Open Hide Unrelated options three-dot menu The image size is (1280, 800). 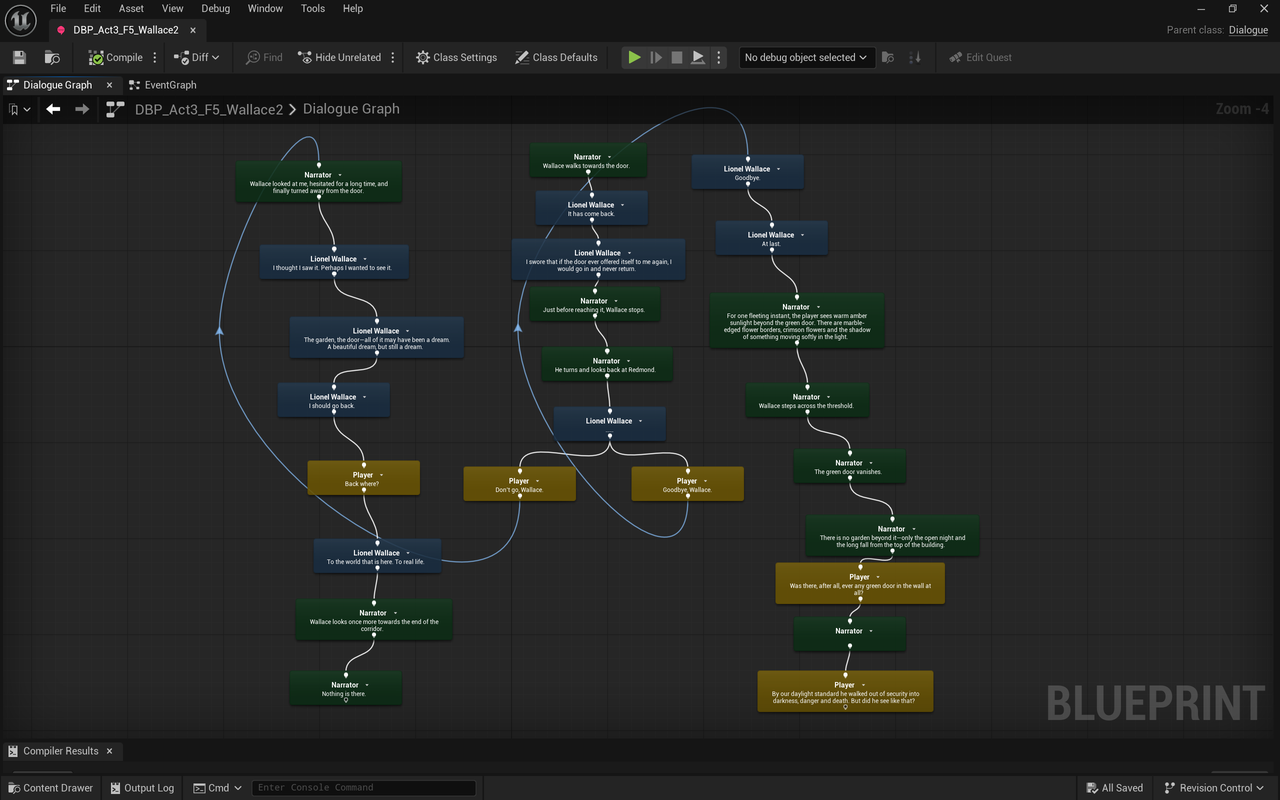click(393, 57)
